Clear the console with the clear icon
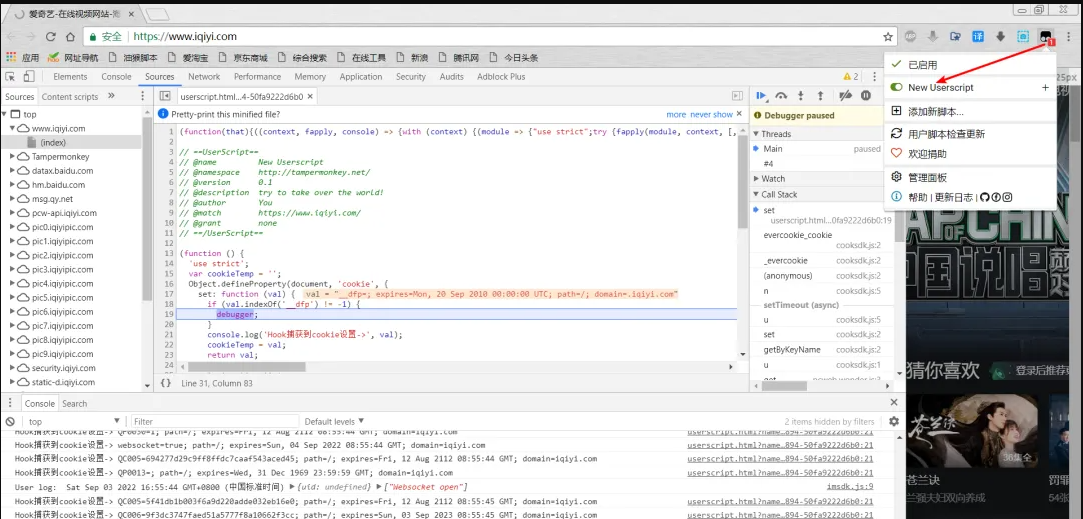This screenshot has height=519, width=1083. pos(10,422)
